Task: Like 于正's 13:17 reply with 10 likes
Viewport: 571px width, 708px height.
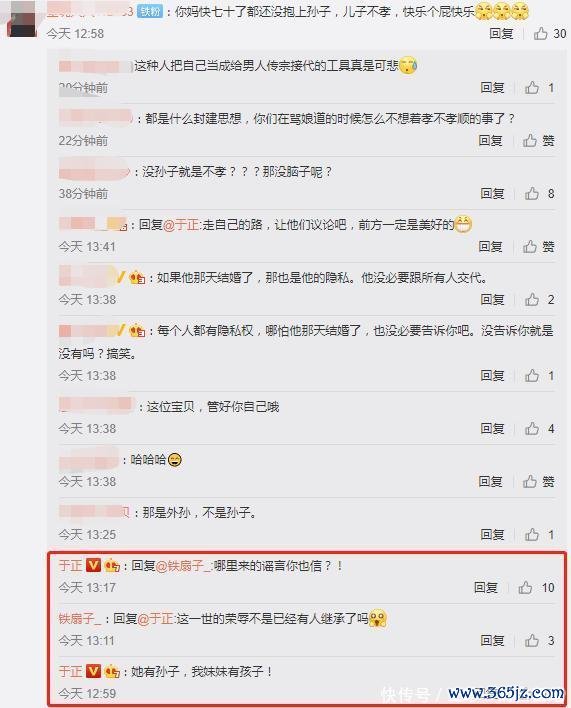Action: point(536,587)
